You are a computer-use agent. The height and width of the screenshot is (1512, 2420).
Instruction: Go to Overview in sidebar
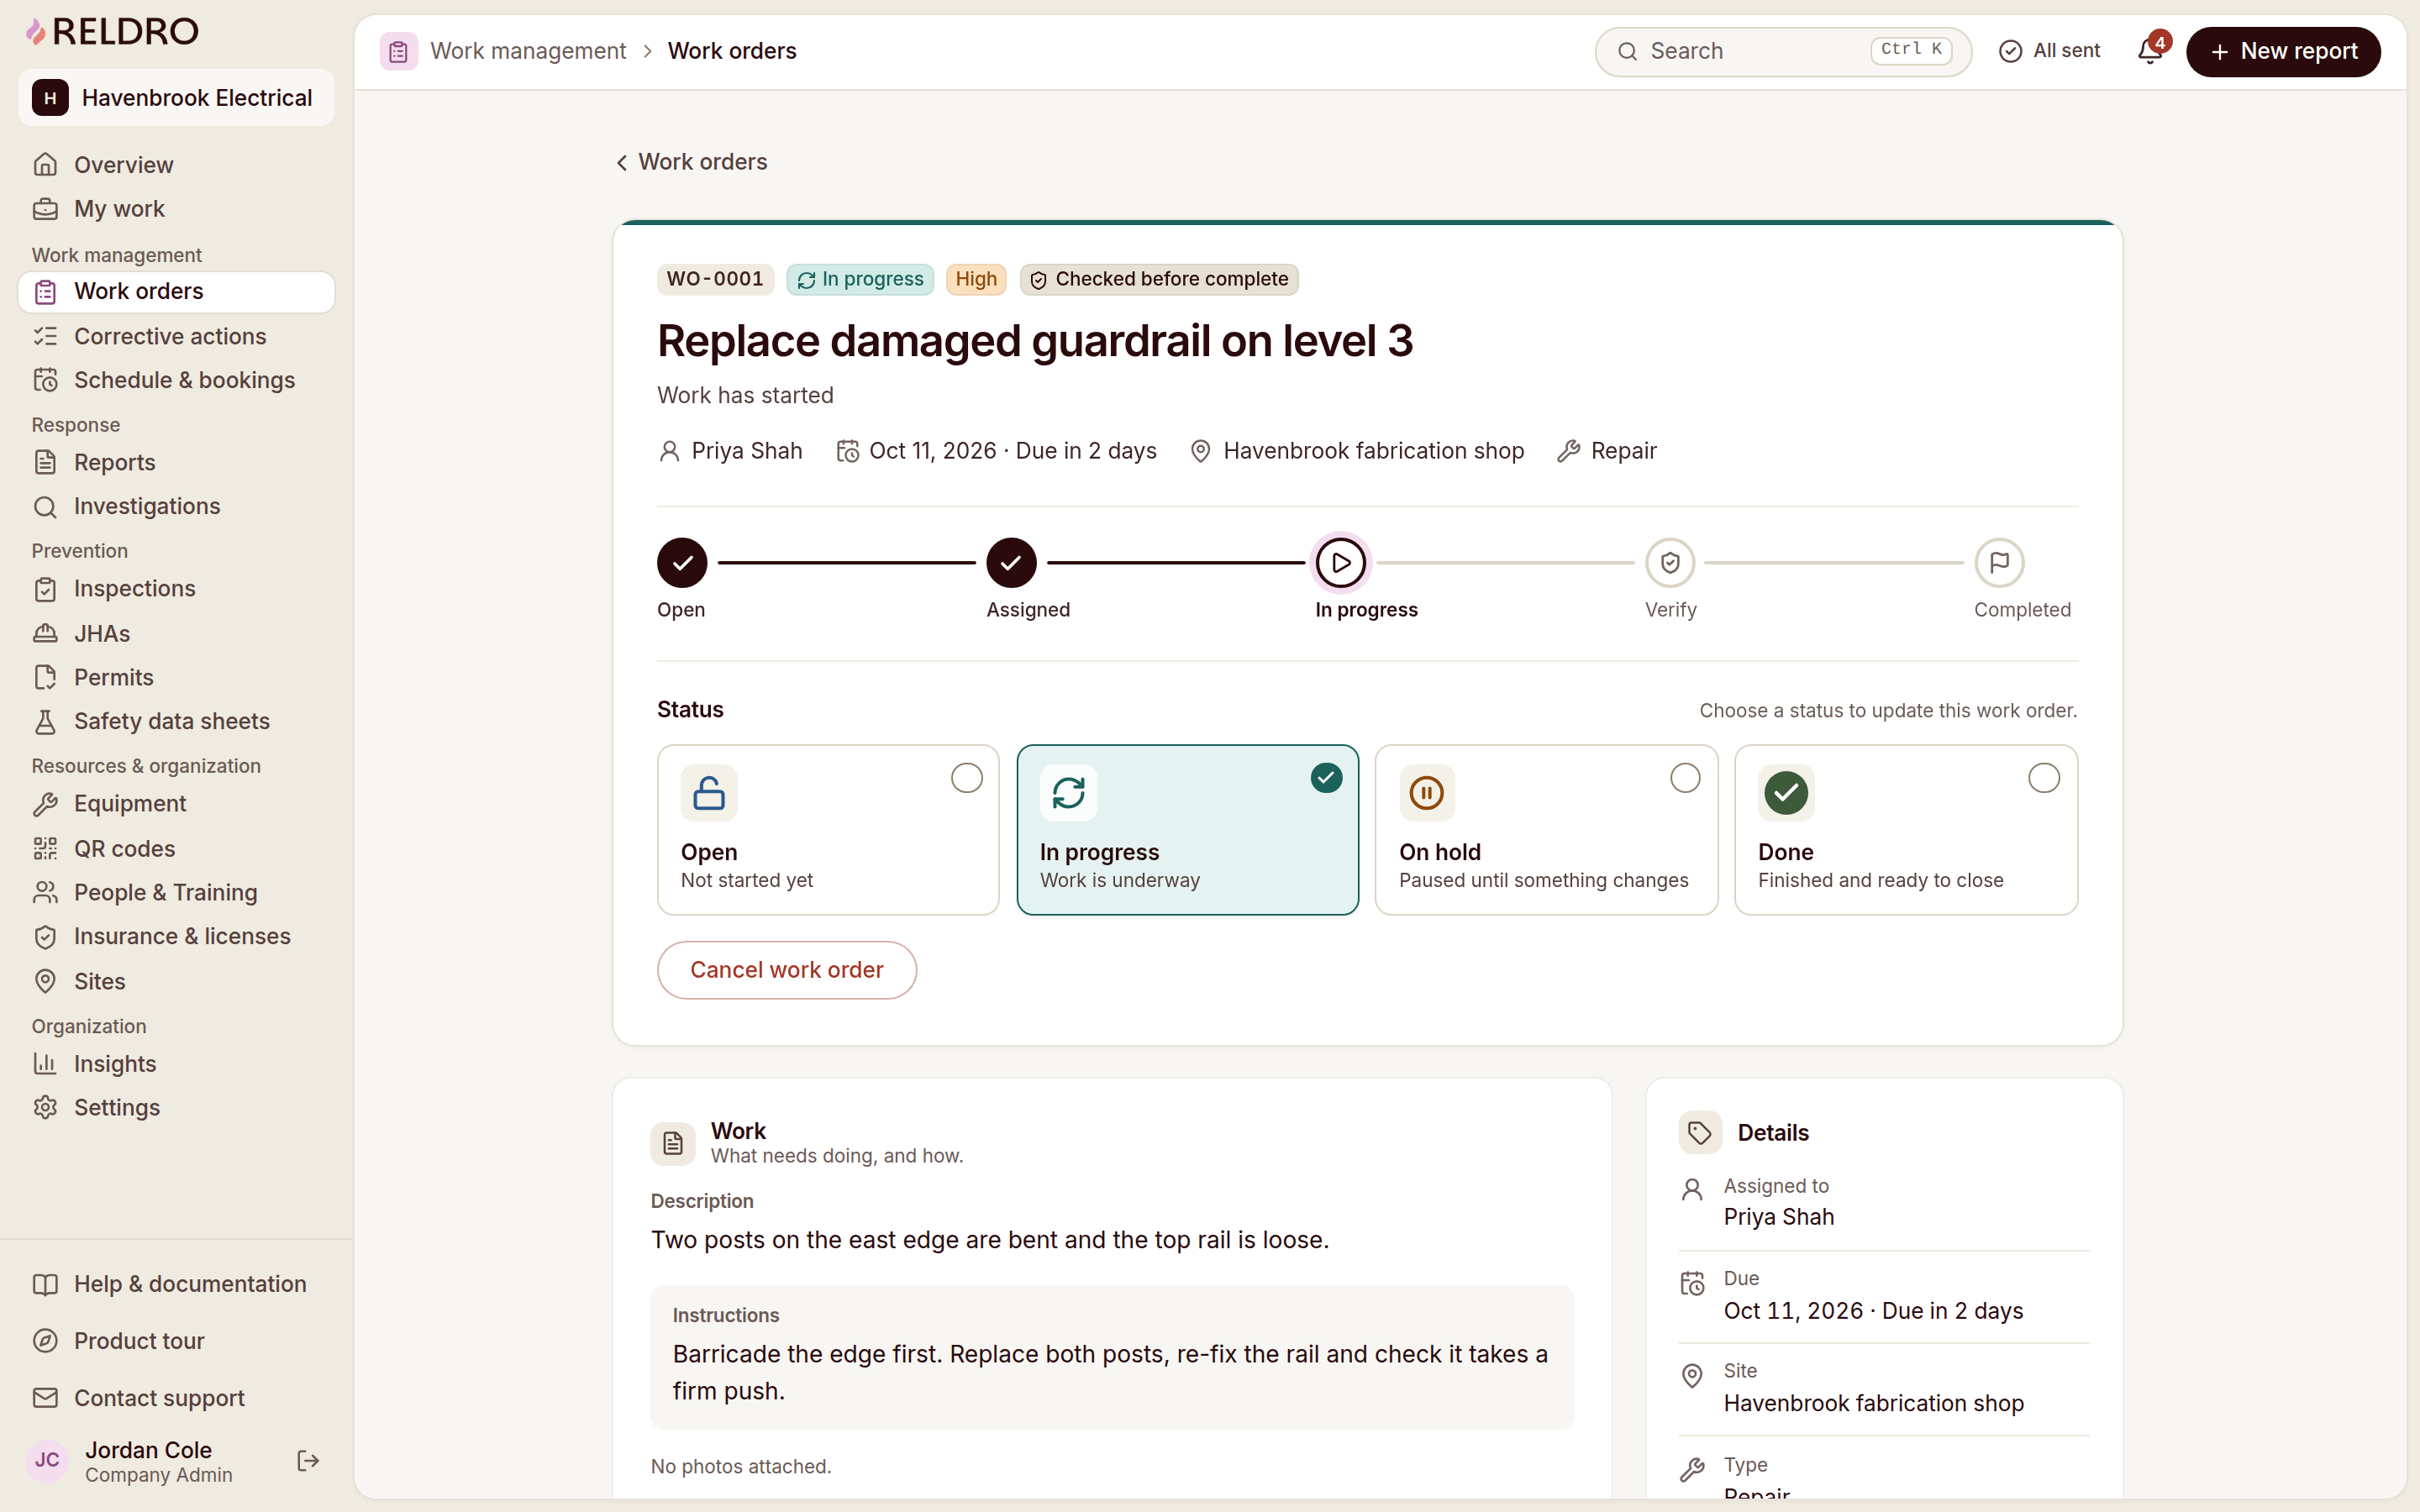coord(176,165)
